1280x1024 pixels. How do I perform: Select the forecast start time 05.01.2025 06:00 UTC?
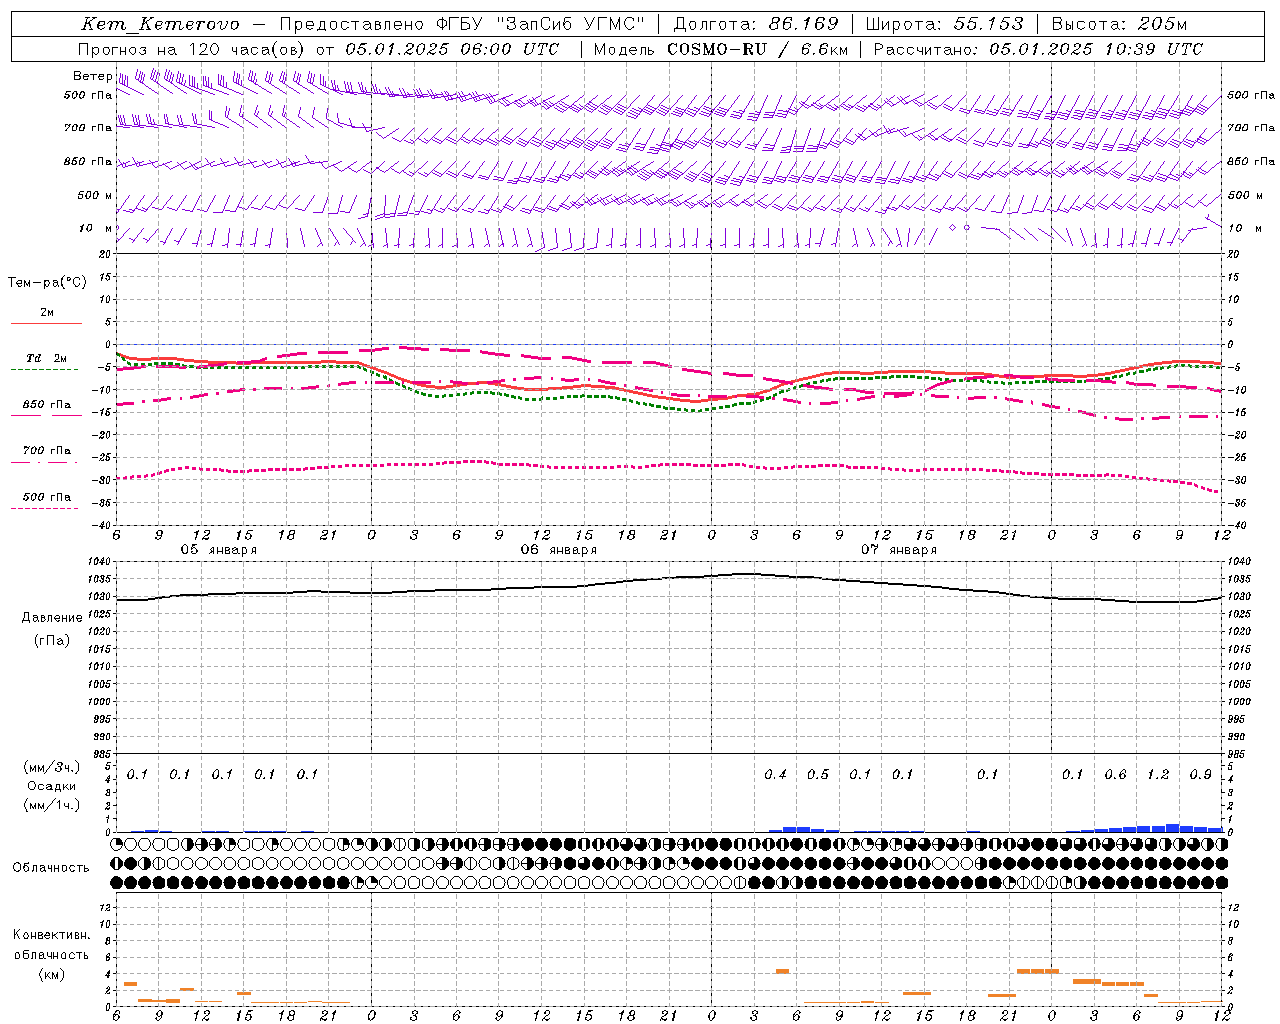tap(452, 49)
